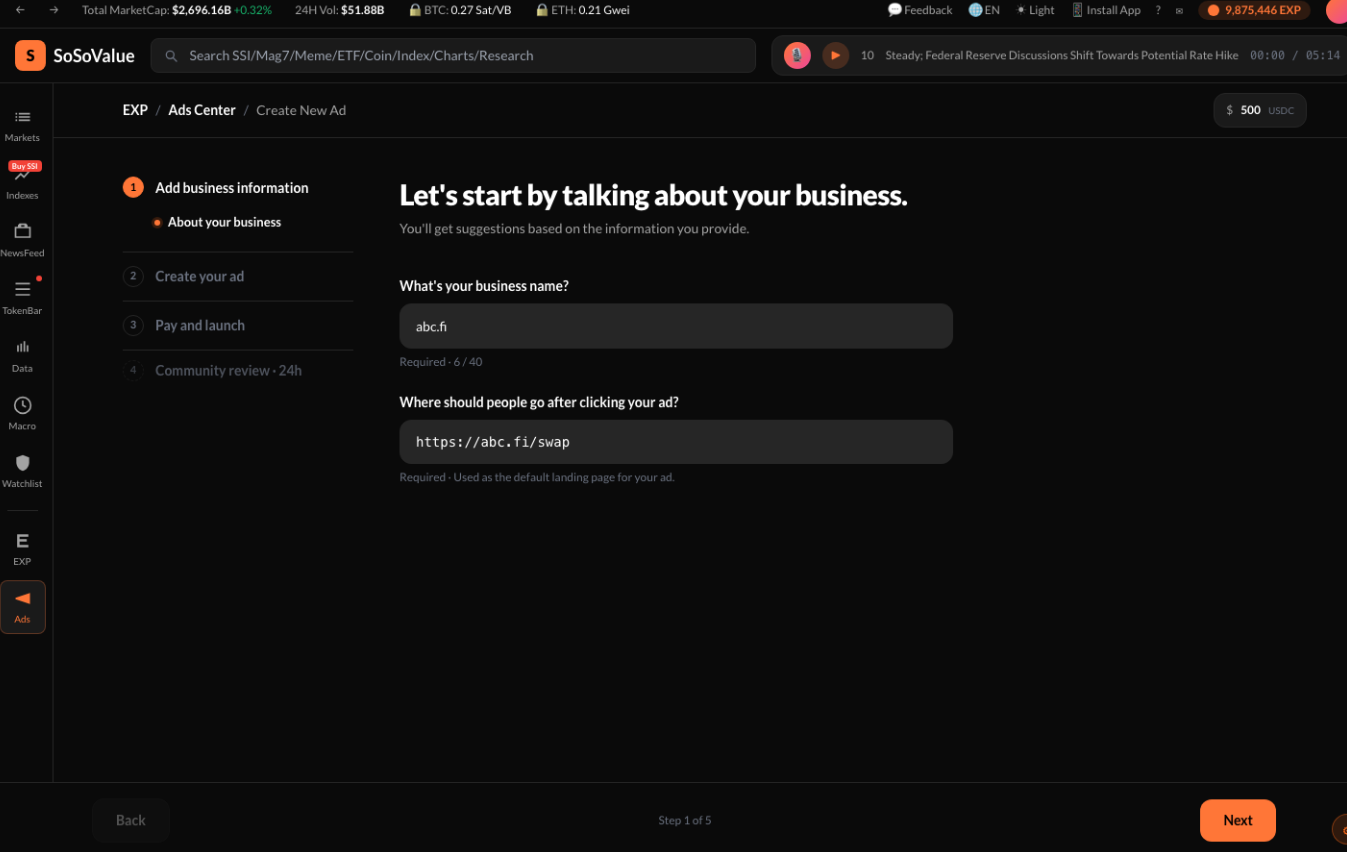Image resolution: width=1347 pixels, height=852 pixels.
Task: Open the Federal Reserve Rate Hike headline
Action: [x=1062, y=56]
